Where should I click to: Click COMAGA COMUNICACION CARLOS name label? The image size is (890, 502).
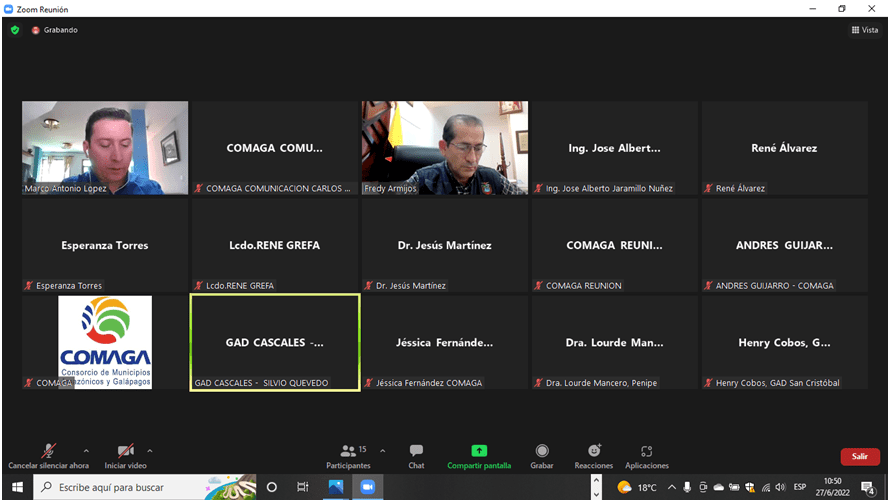click(x=278, y=189)
